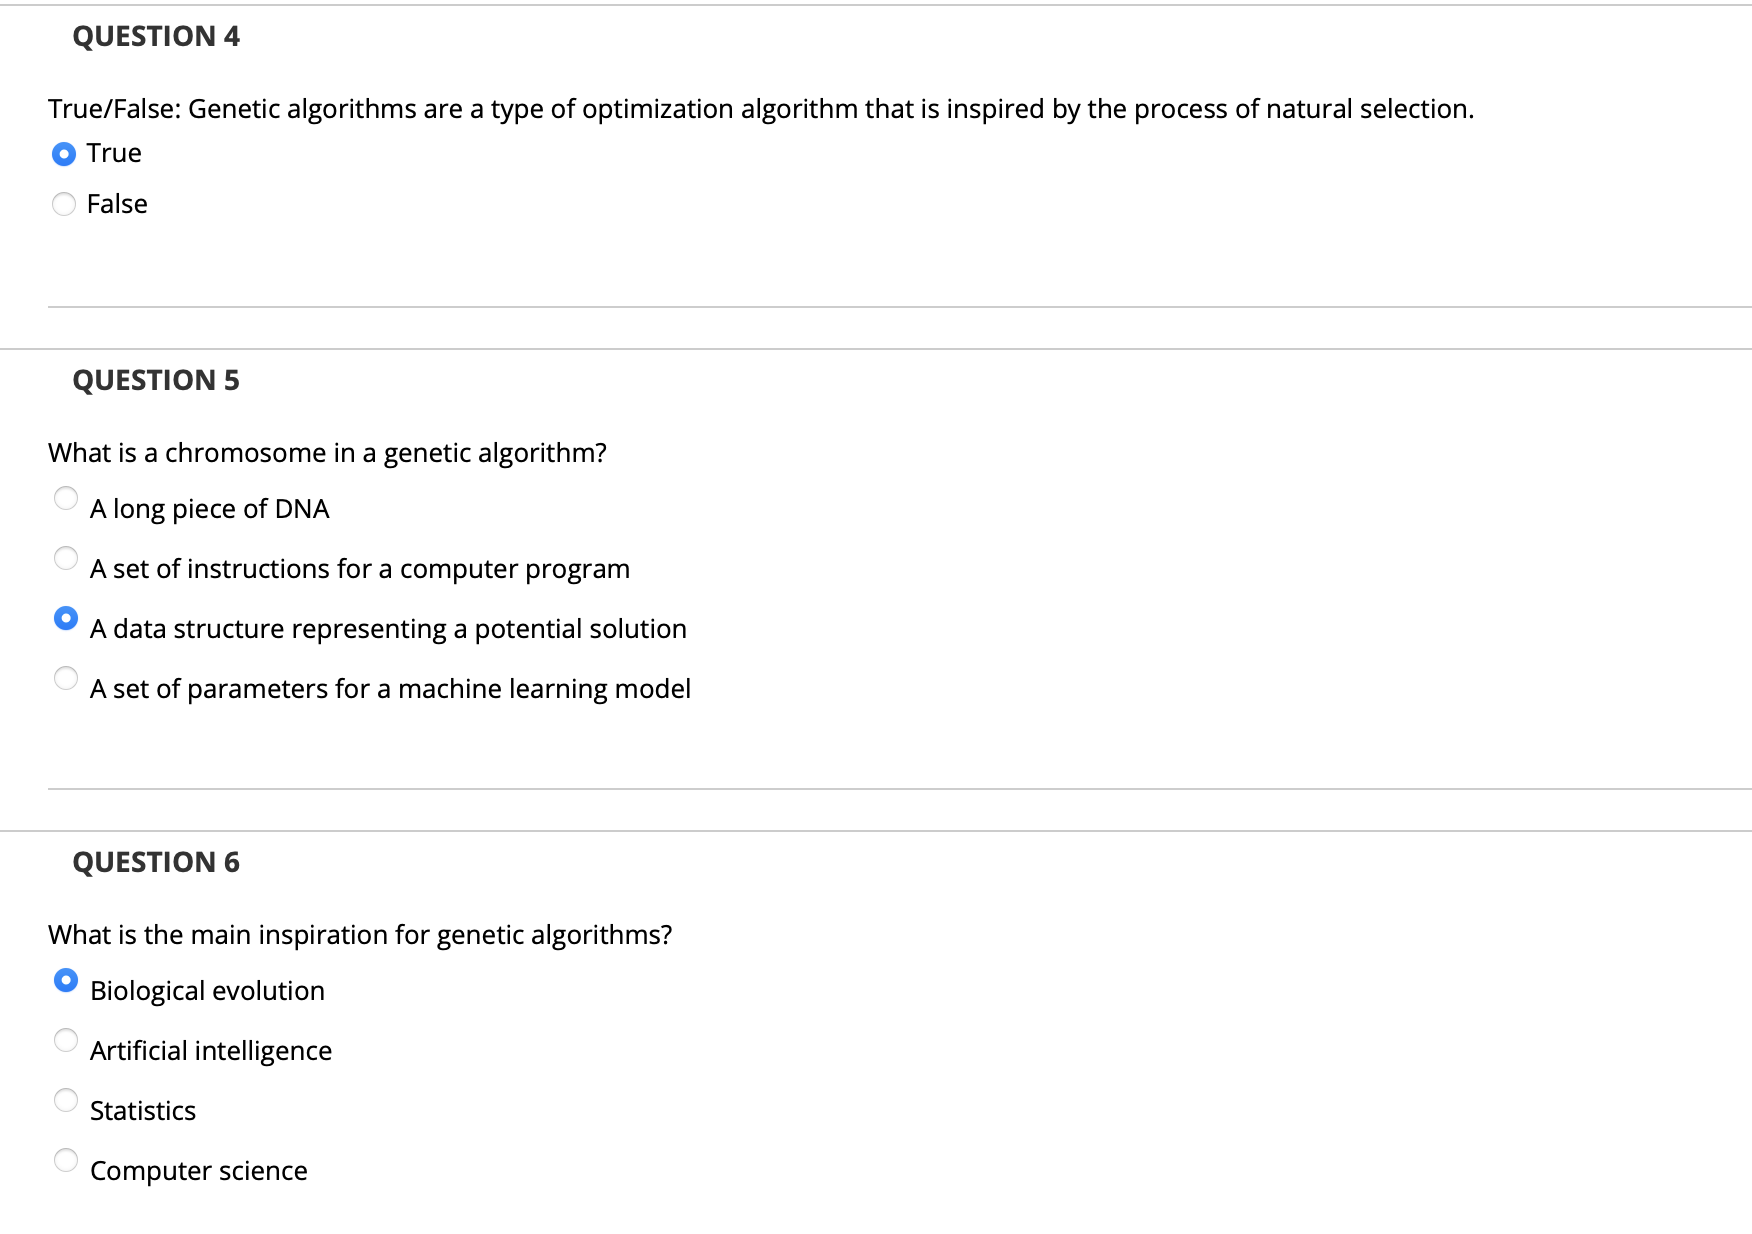The width and height of the screenshot is (1752, 1234).
Task: Select 'A long piece of DNA' option
Action: tap(66, 498)
